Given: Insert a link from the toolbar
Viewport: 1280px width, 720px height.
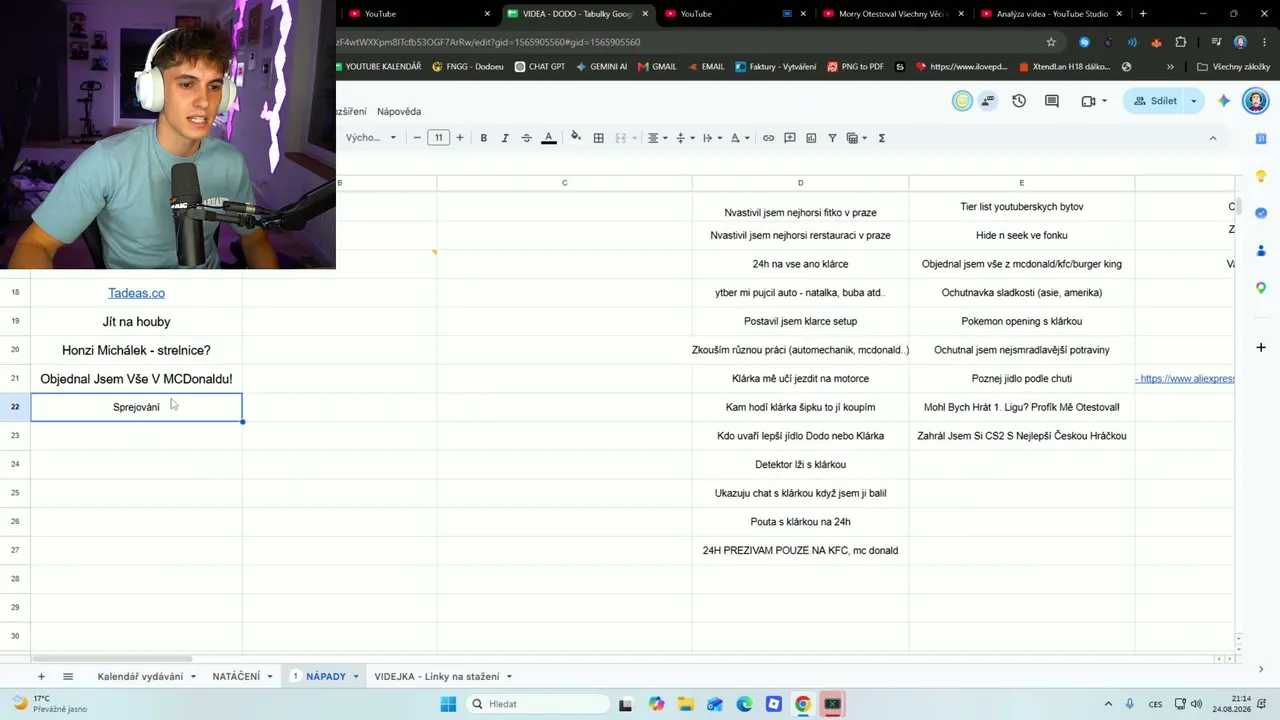Looking at the screenshot, I should 768,138.
